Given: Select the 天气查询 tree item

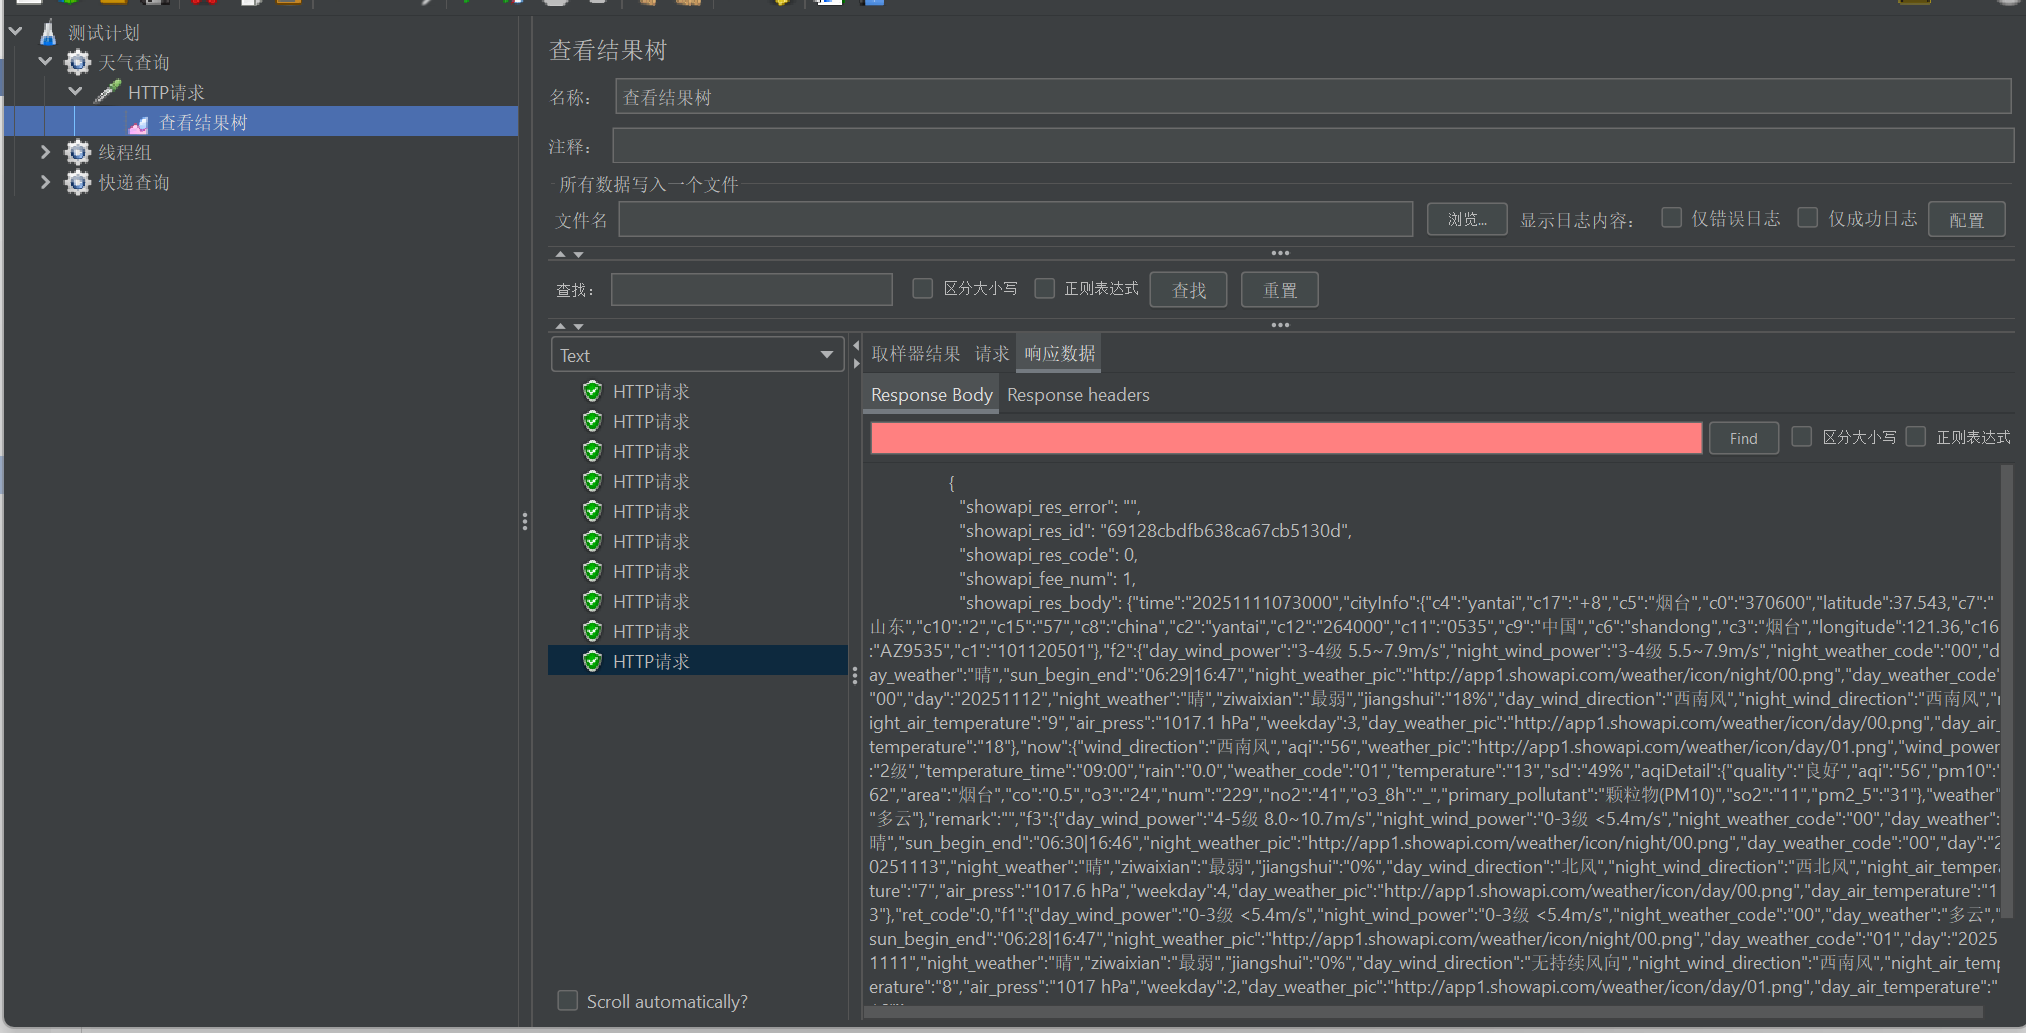Looking at the screenshot, I should pos(134,63).
